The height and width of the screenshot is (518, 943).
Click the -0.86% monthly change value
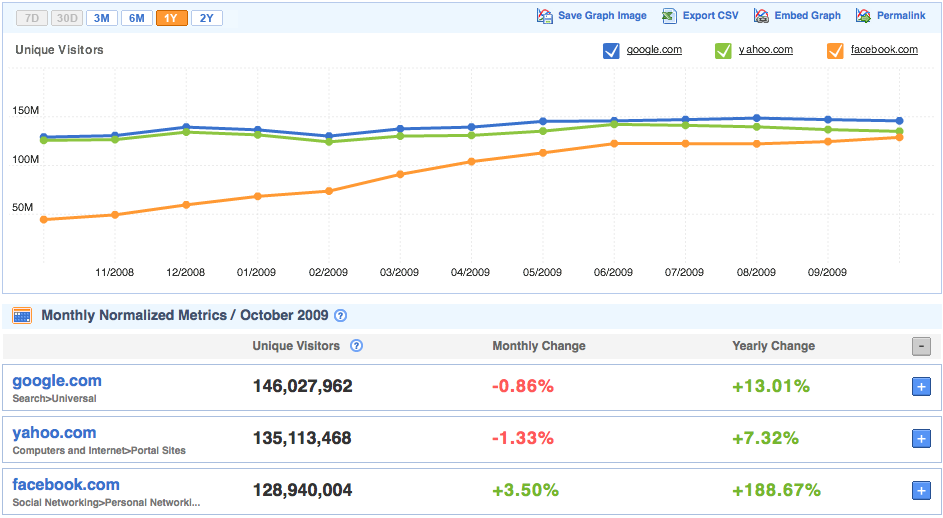pos(523,386)
